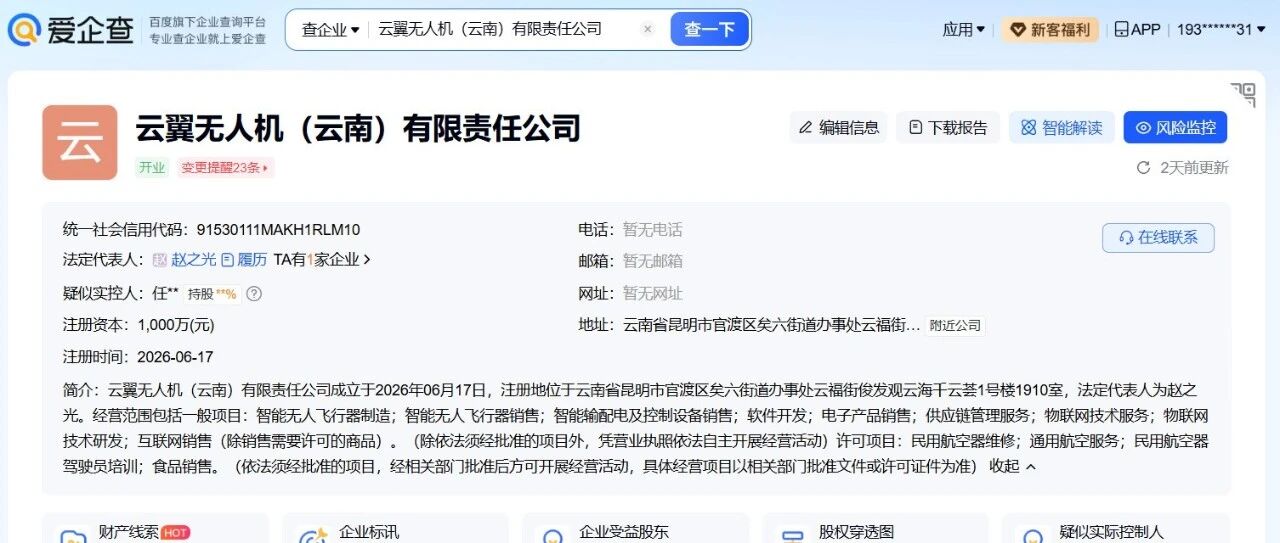
Task: Click the registration date 2026-06-17
Action: click(175, 357)
